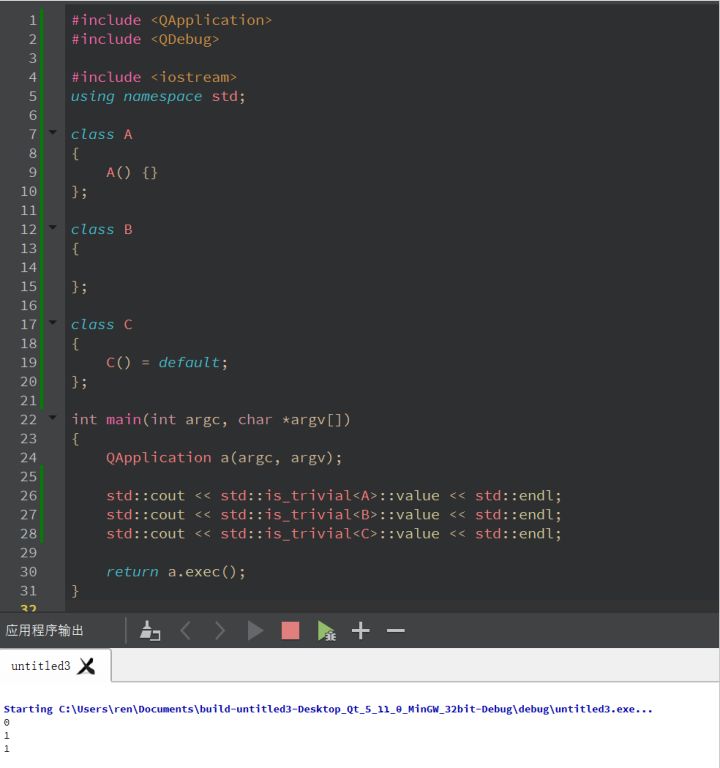
Task: Click 'QApplication a(argc, argv);' line
Action: pyautogui.click(x=224, y=457)
